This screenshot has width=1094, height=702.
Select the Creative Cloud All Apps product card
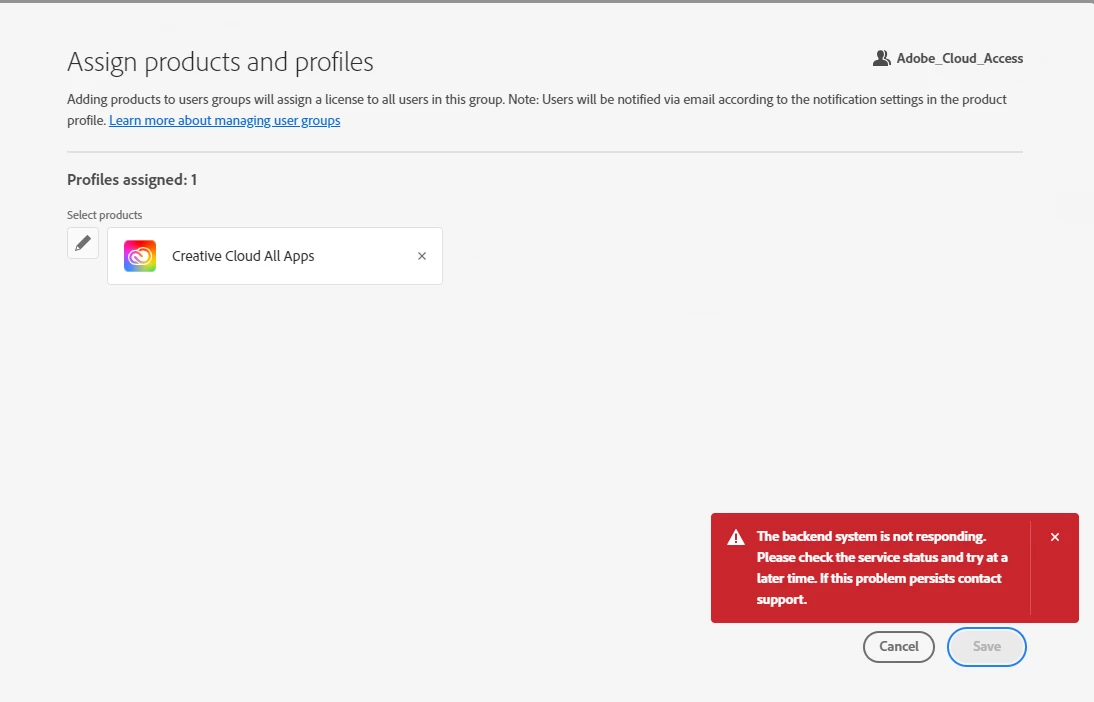275,256
